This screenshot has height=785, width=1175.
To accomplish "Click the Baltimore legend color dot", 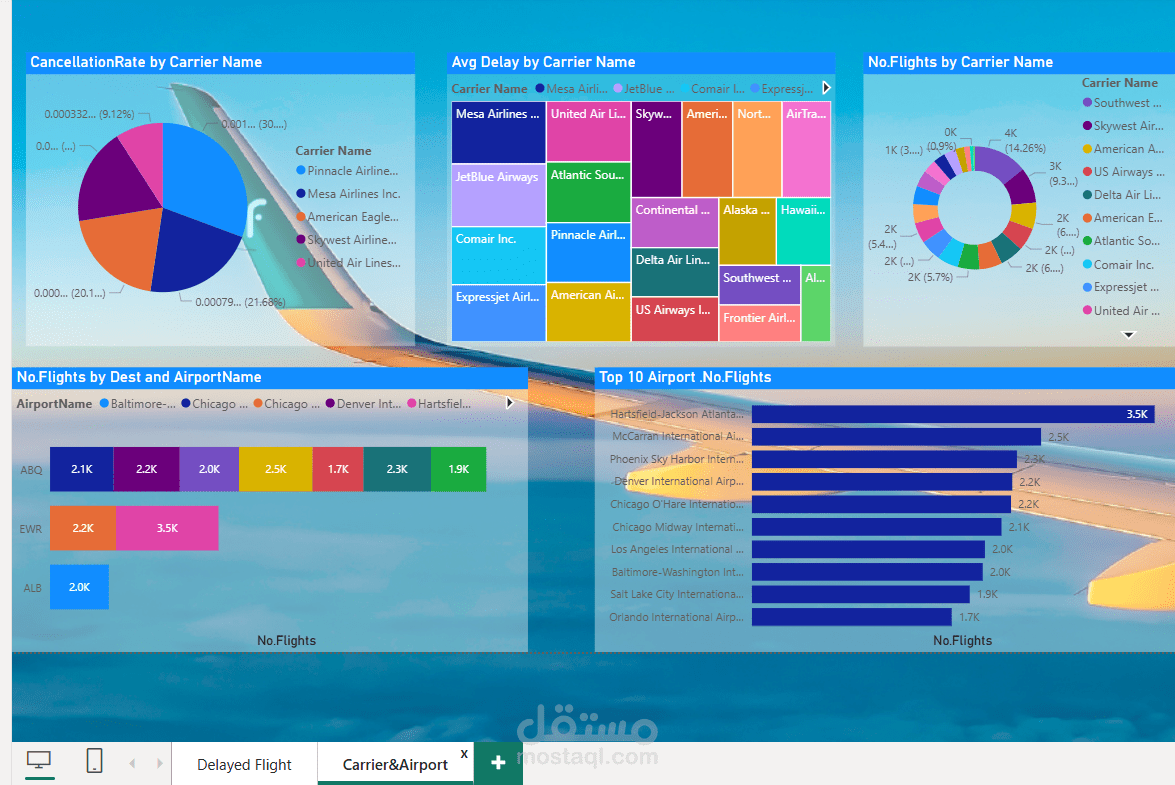I will pos(105,404).
